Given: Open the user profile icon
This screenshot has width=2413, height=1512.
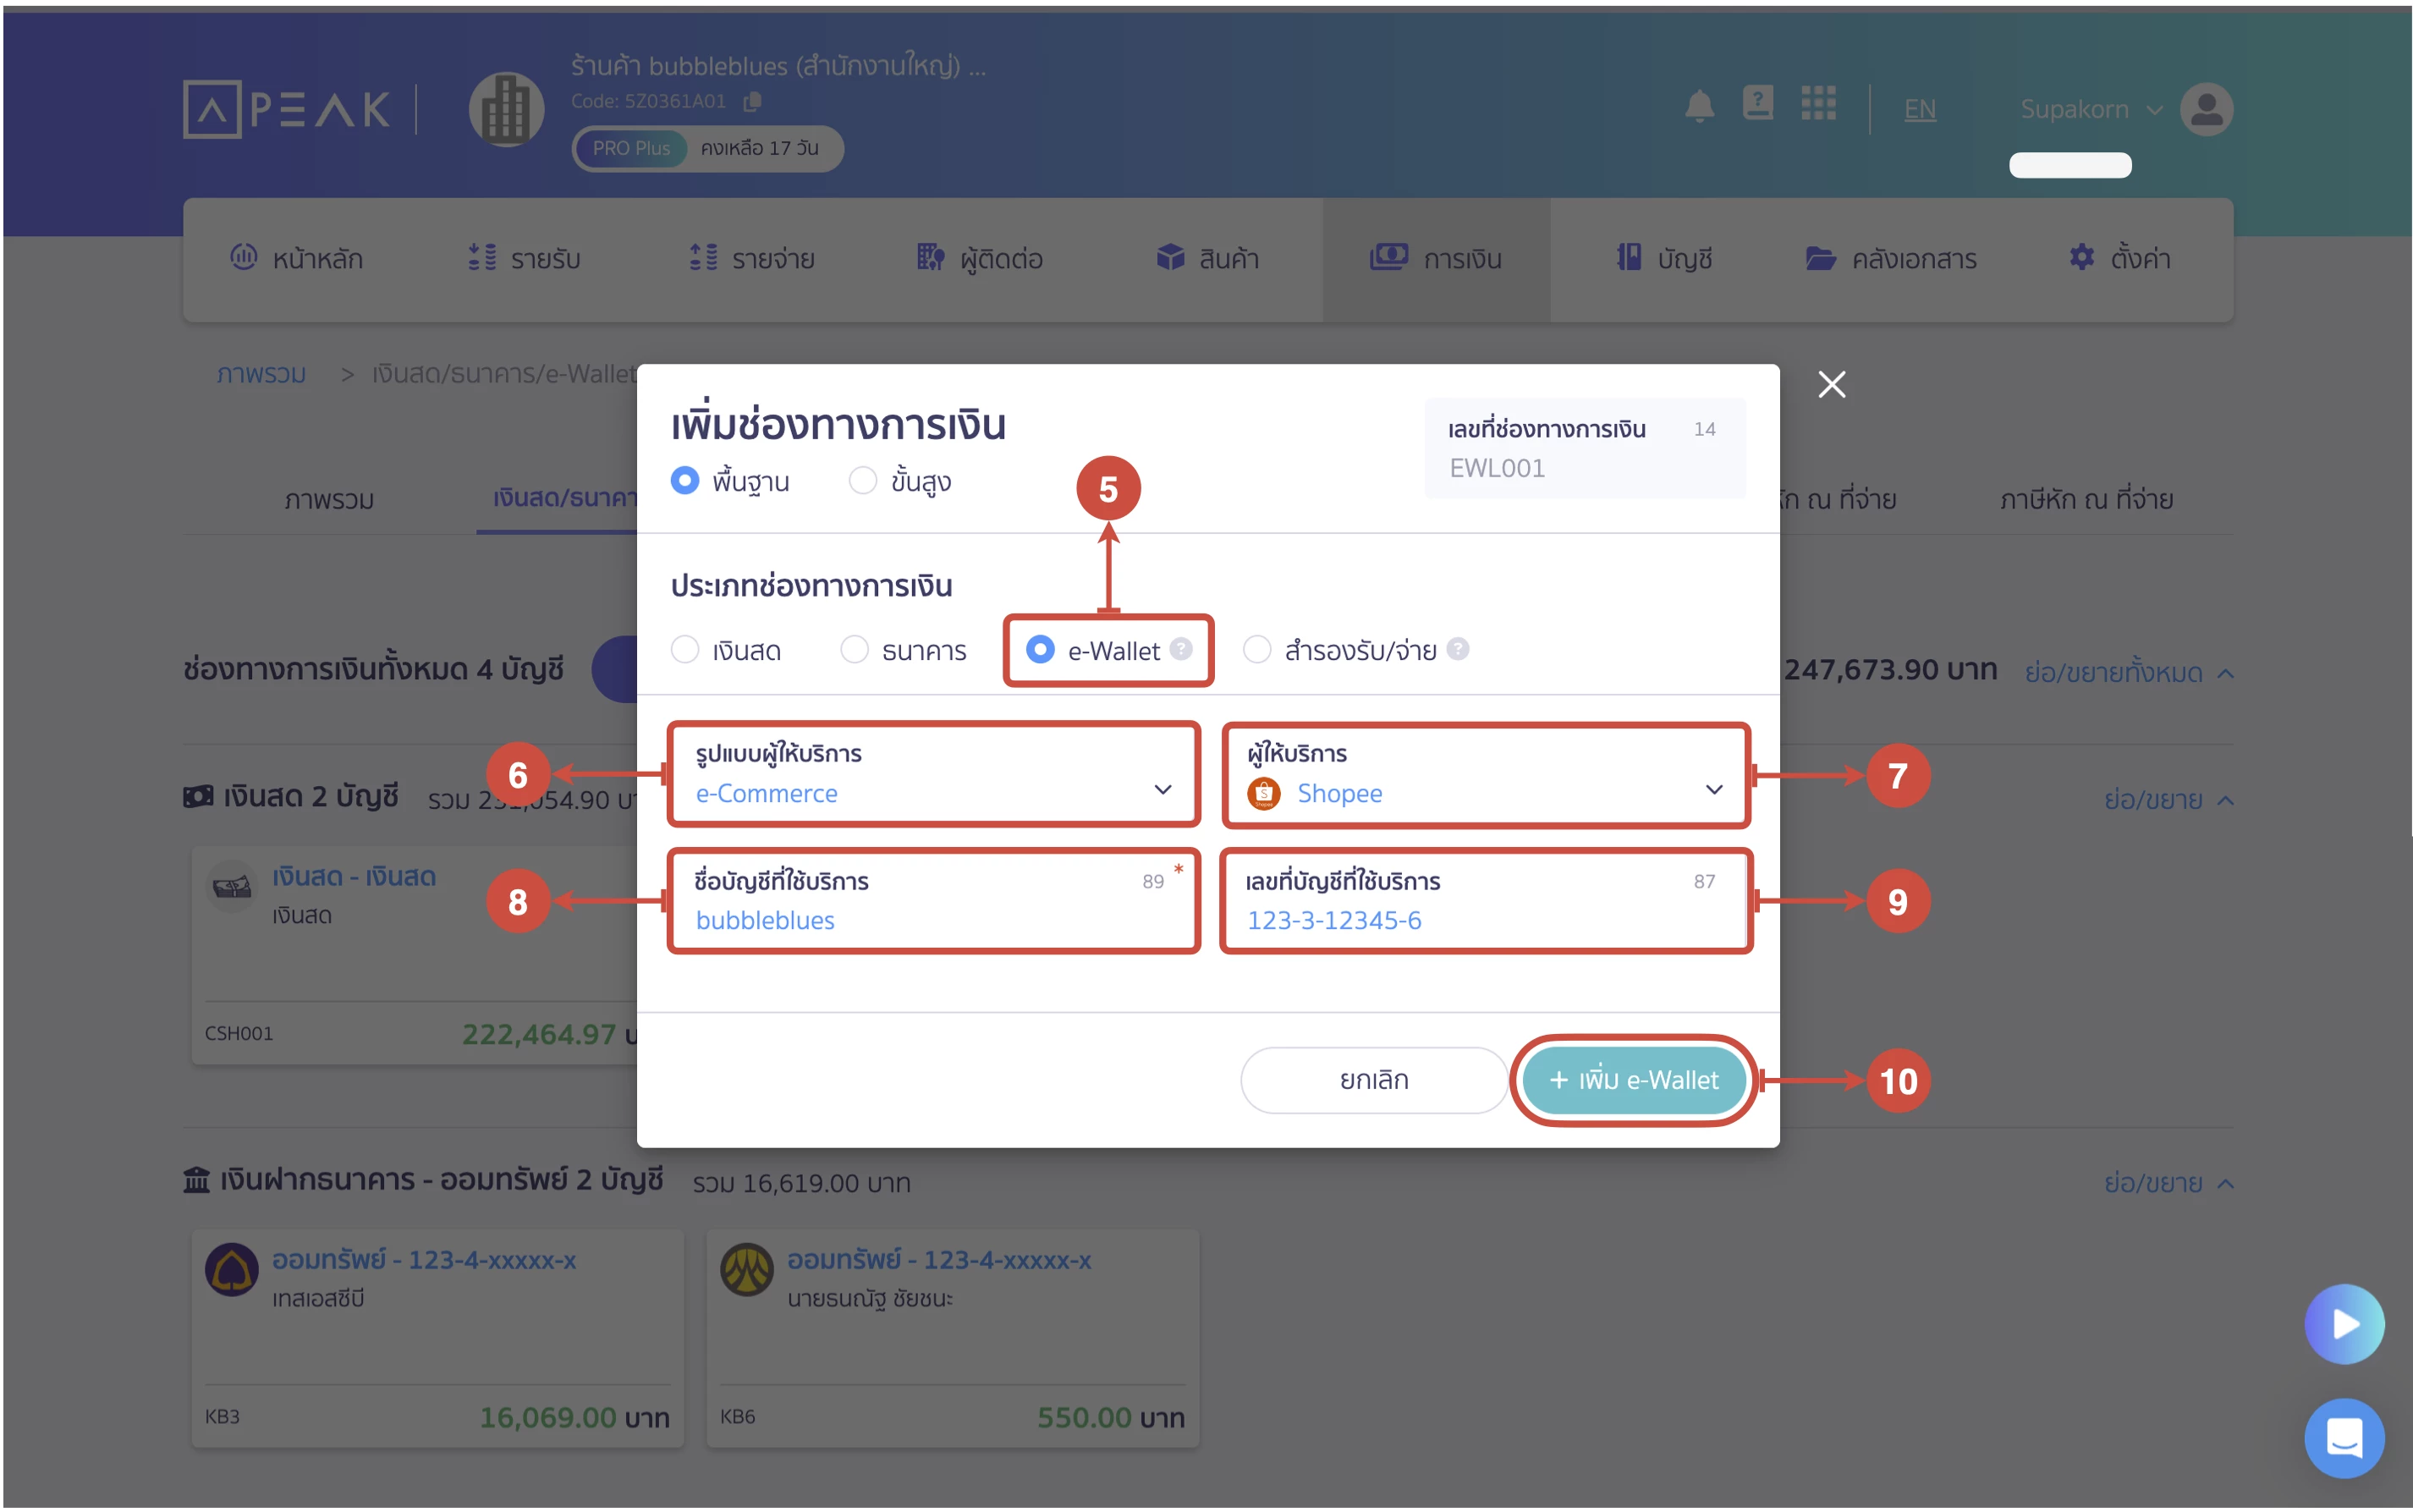Looking at the screenshot, I should point(2207,108).
